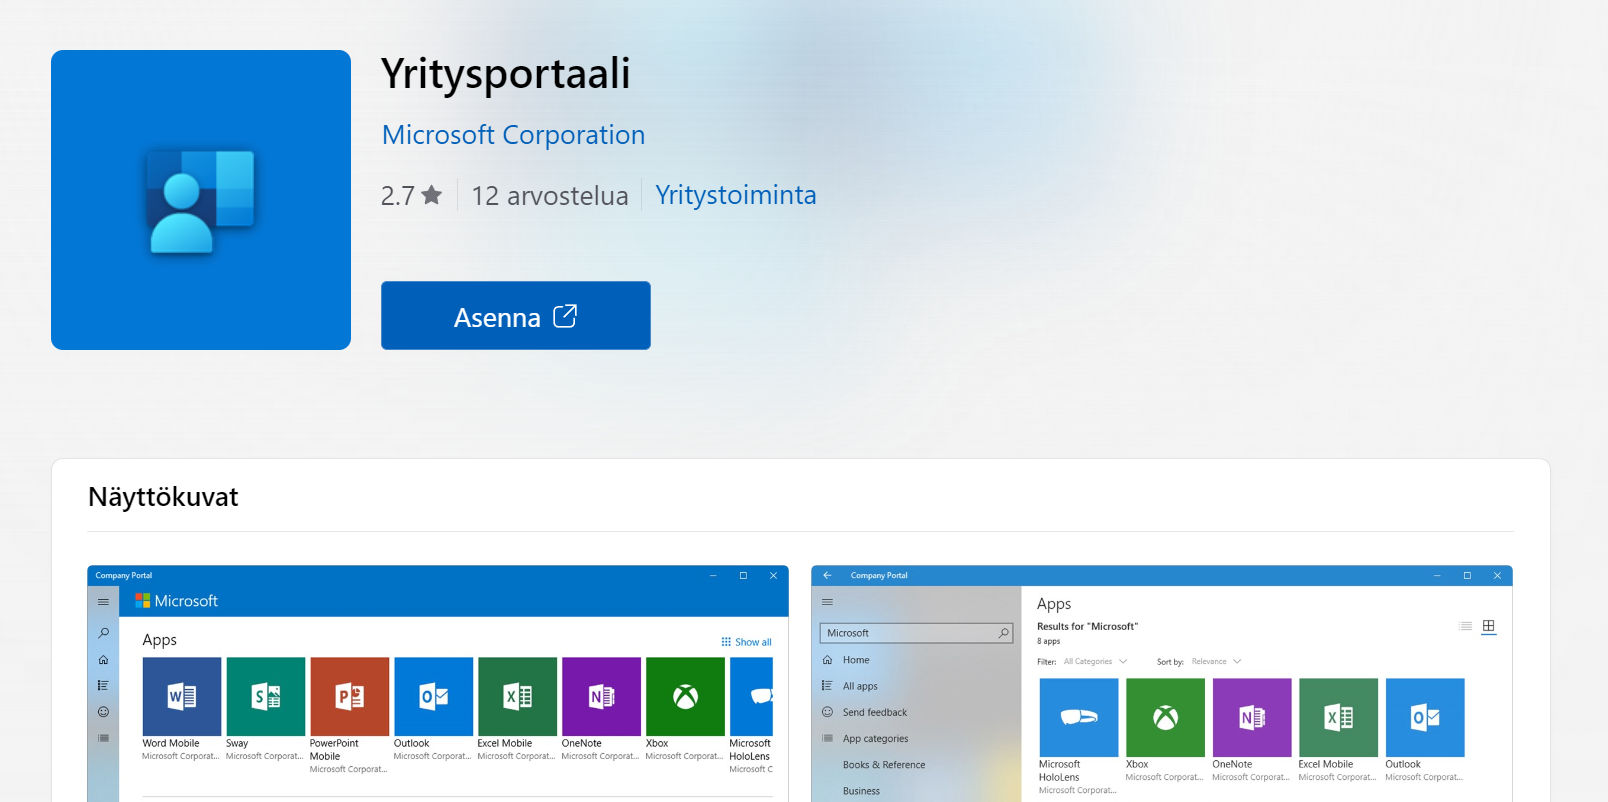Open the second screenshot with search results
This screenshot has width=1608, height=802.
pyautogui.click(x=1162, y=684)
